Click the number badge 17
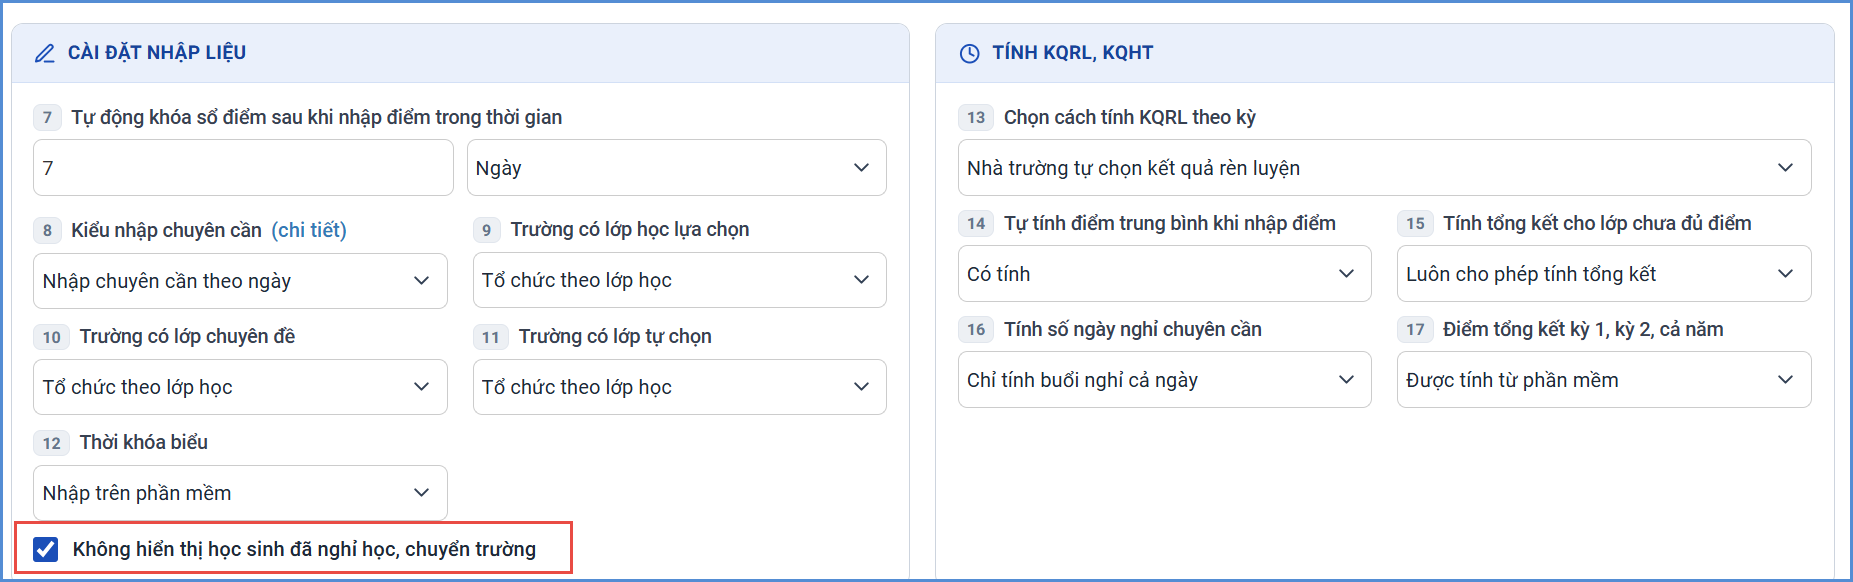 (x=1415, y=329)
